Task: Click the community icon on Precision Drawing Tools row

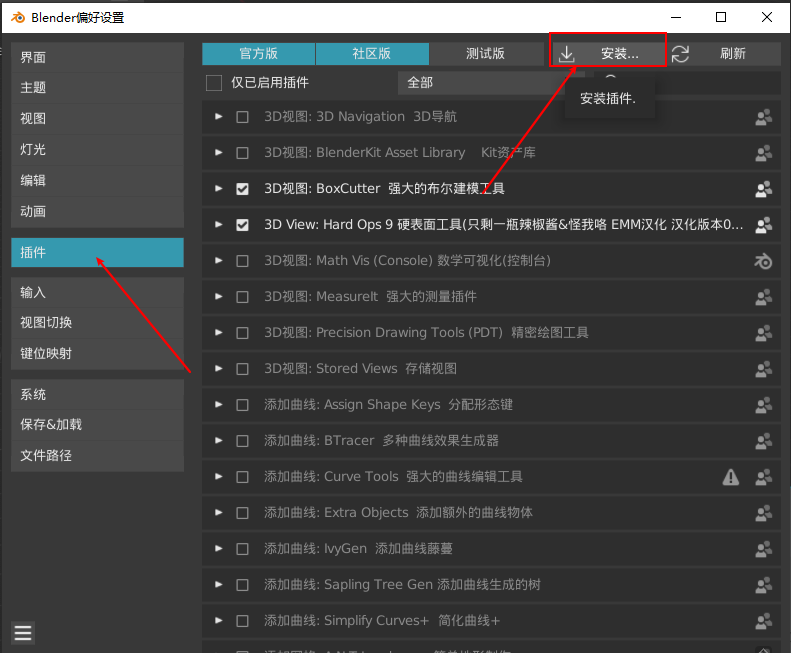Action: (763, 333)
